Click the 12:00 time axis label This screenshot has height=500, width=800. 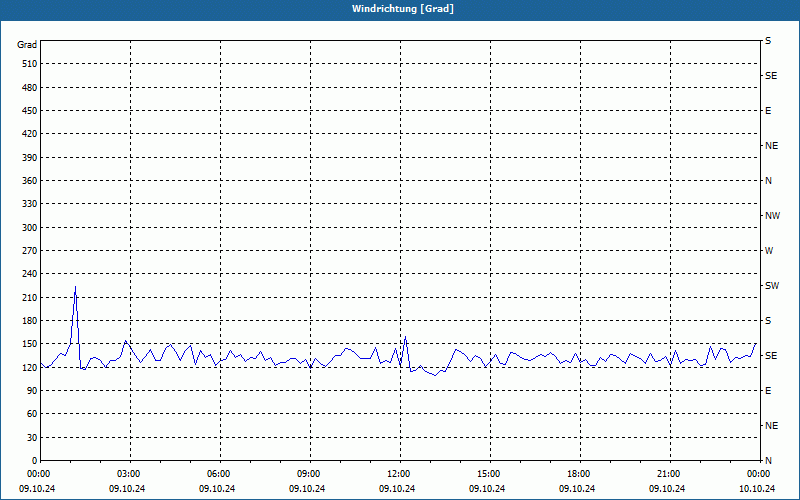tap(400, 474)
